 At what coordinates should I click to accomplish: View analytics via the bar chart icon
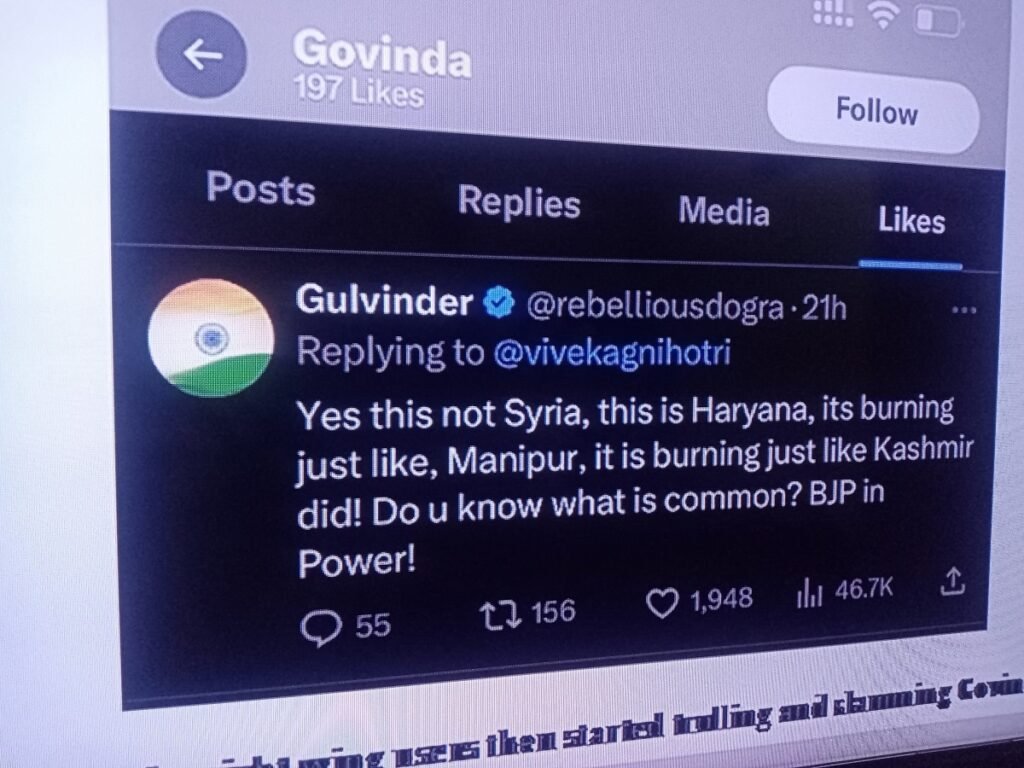[808, 592]
